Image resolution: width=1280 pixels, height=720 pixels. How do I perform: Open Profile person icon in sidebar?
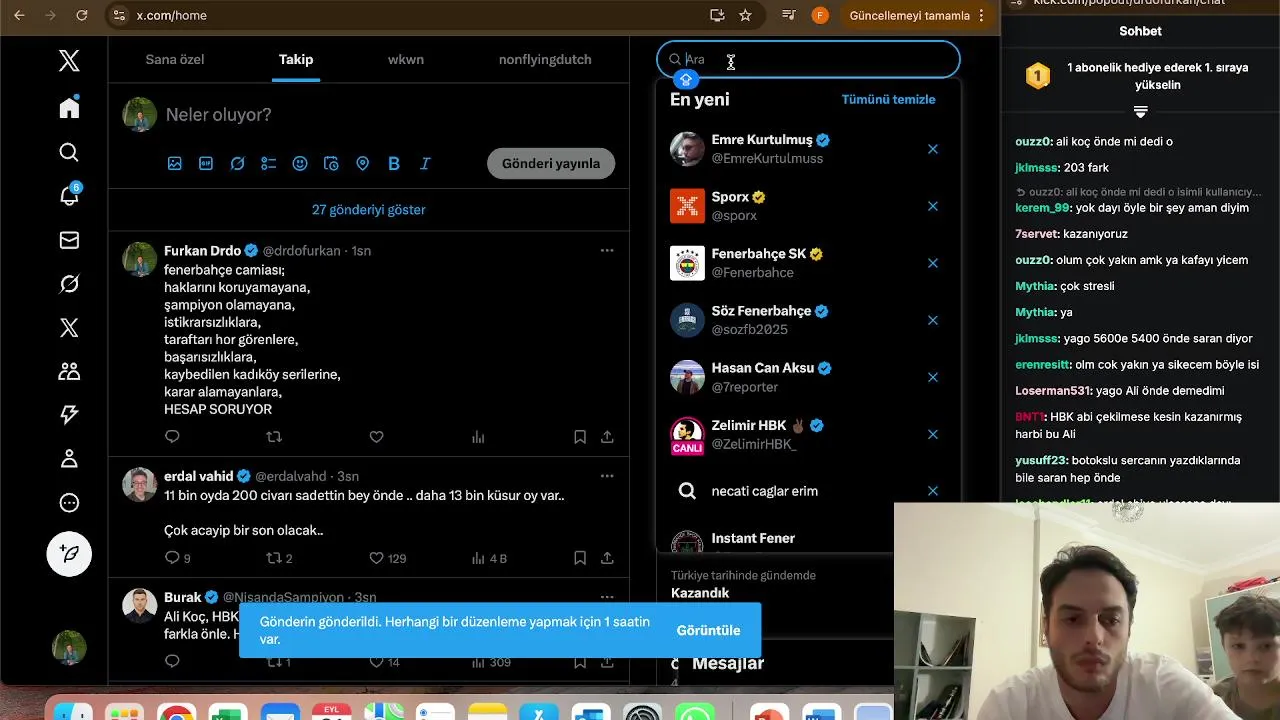pos(69,459)
